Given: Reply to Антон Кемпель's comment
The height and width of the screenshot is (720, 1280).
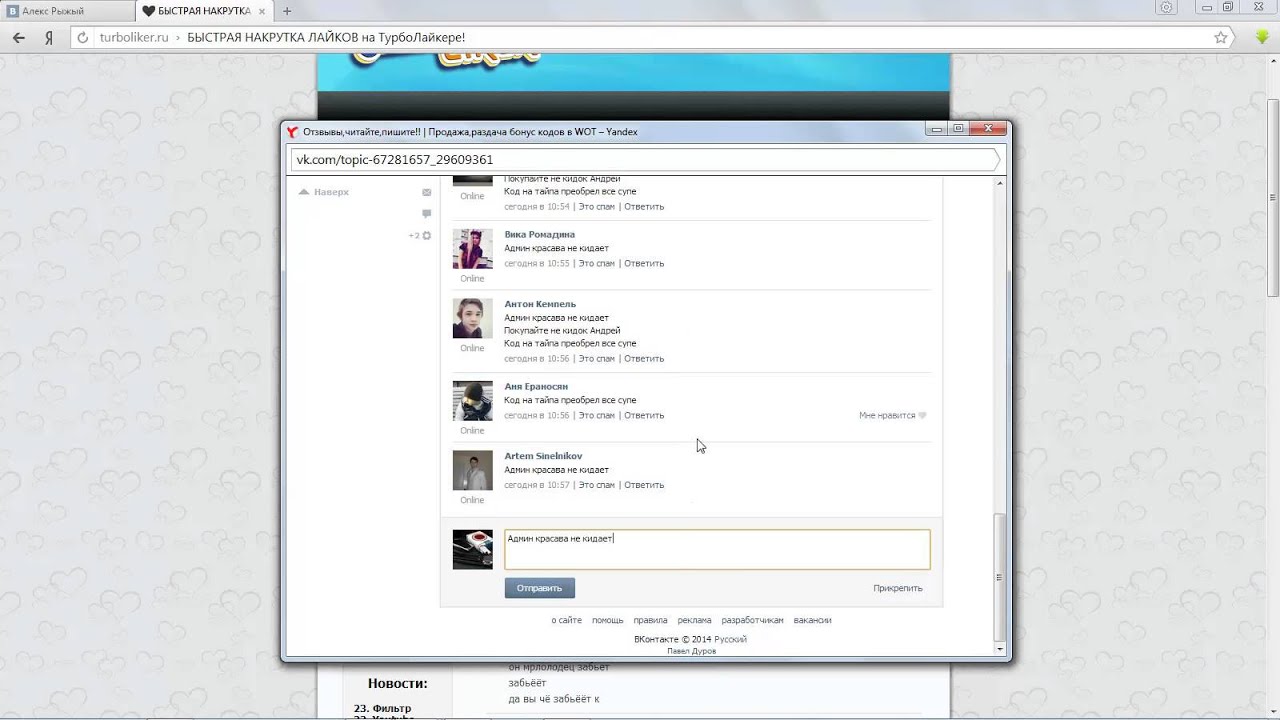Looking at the screenshot, I should click(x=644, y=359).
